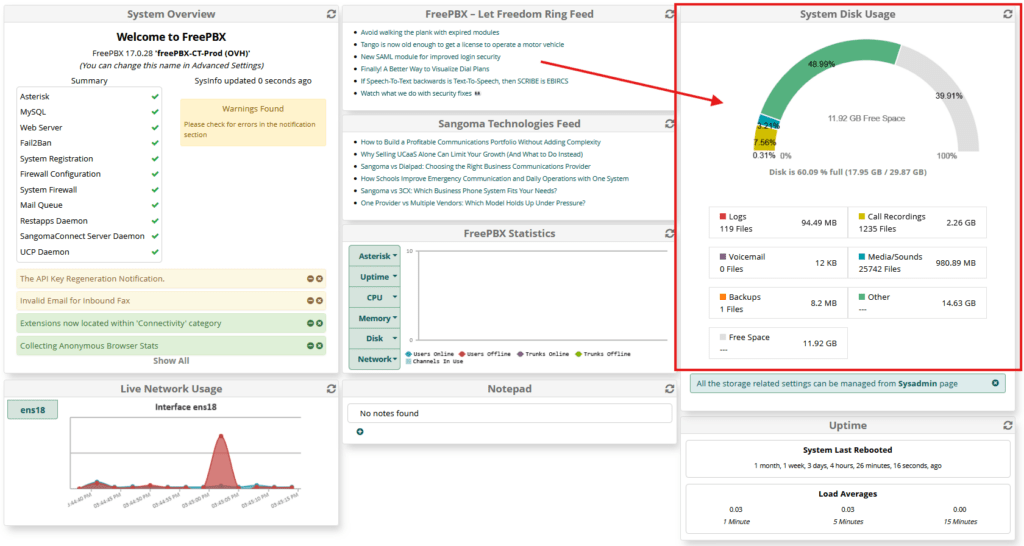Minimize the Extensions Connectivity category notice
This screenshot has width=1024, height=546.
coord(310,323)
